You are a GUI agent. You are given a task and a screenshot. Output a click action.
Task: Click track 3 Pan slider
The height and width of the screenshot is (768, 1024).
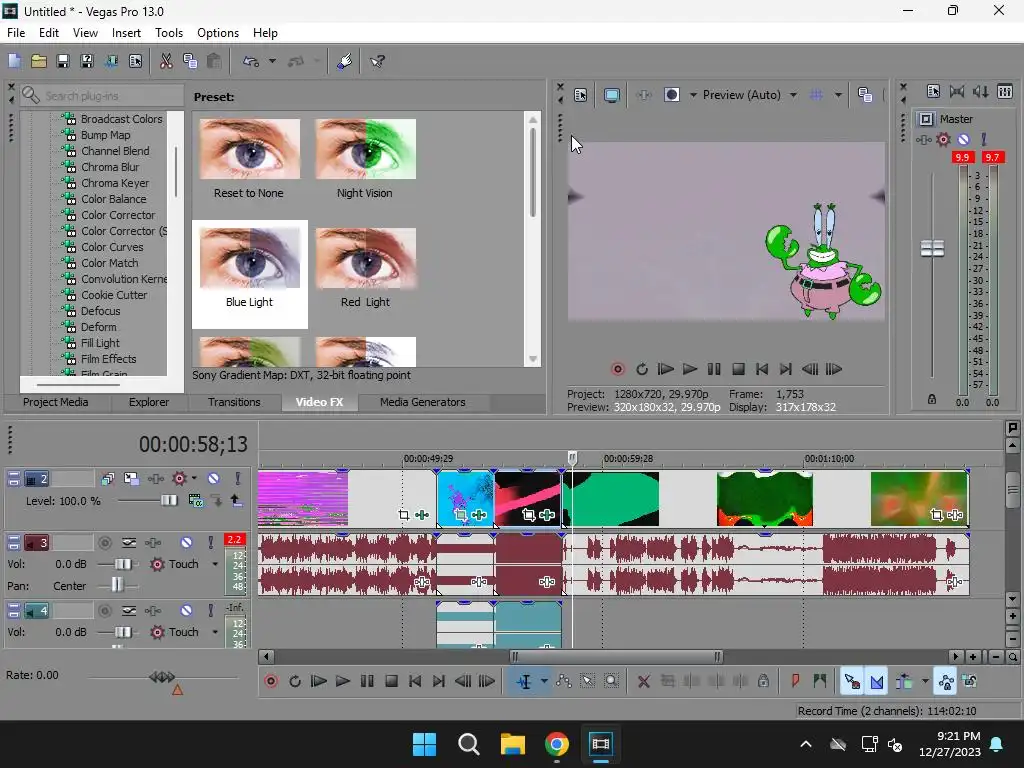117,584
